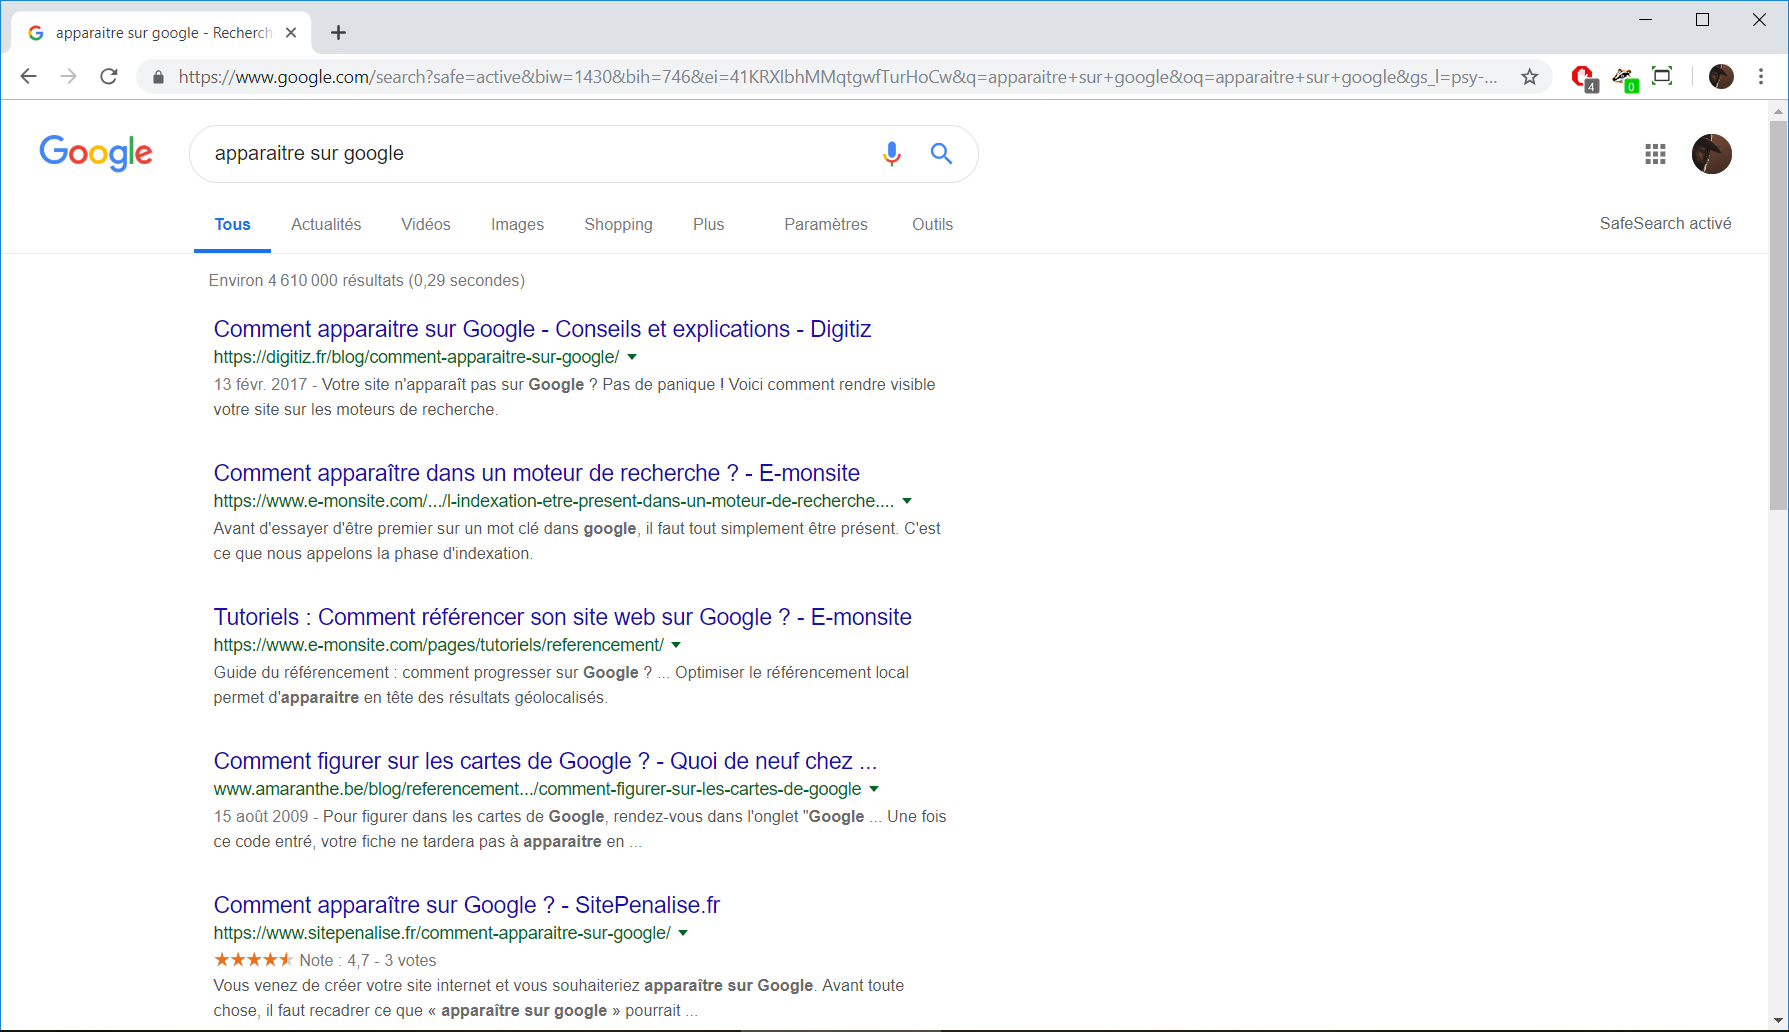This screenshot has width=1789, height=1032.
Task: Expand dropdown arrow beside amaranthe.be URL
Action: point(874,789)
